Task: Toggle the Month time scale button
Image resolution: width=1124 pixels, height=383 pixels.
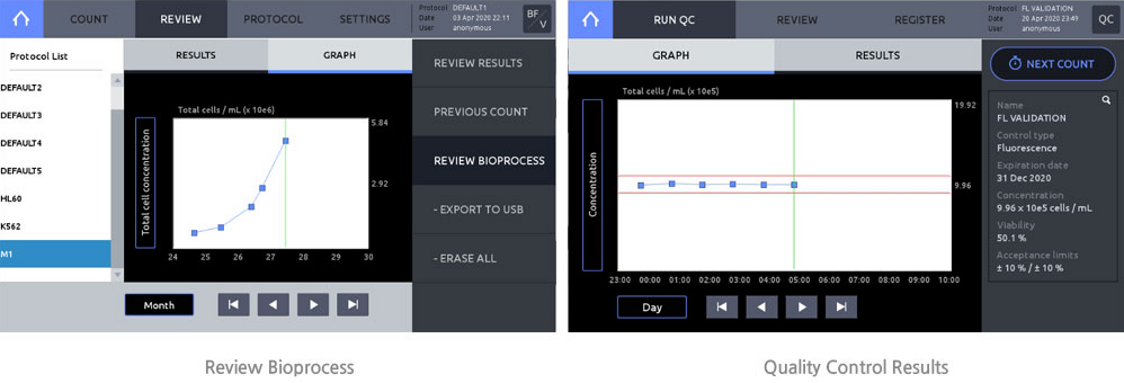Action: pos(159,305)
